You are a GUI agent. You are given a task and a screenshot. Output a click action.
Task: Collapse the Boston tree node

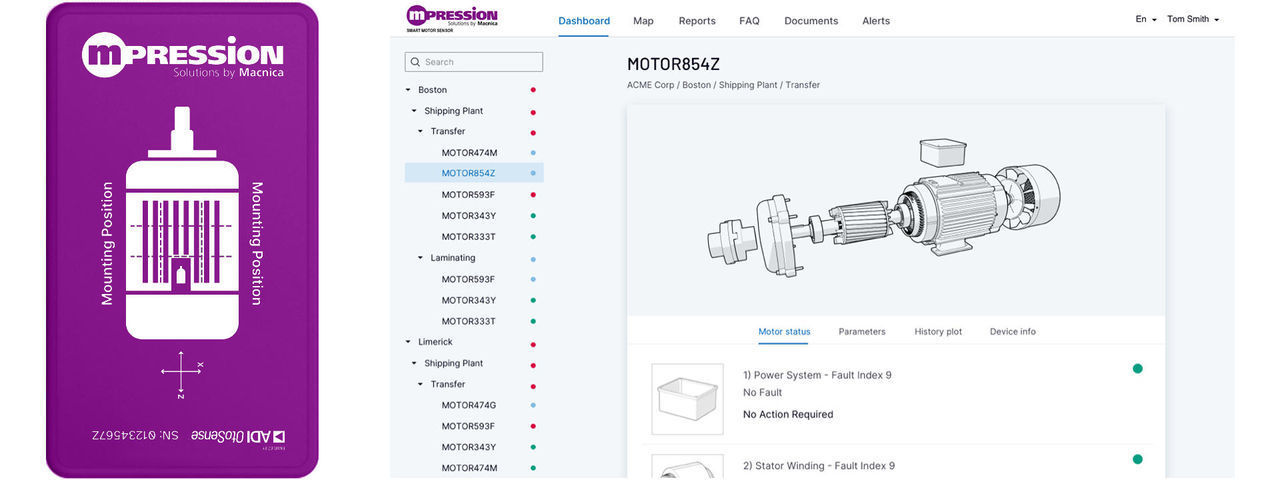click(x=408, y=90)
